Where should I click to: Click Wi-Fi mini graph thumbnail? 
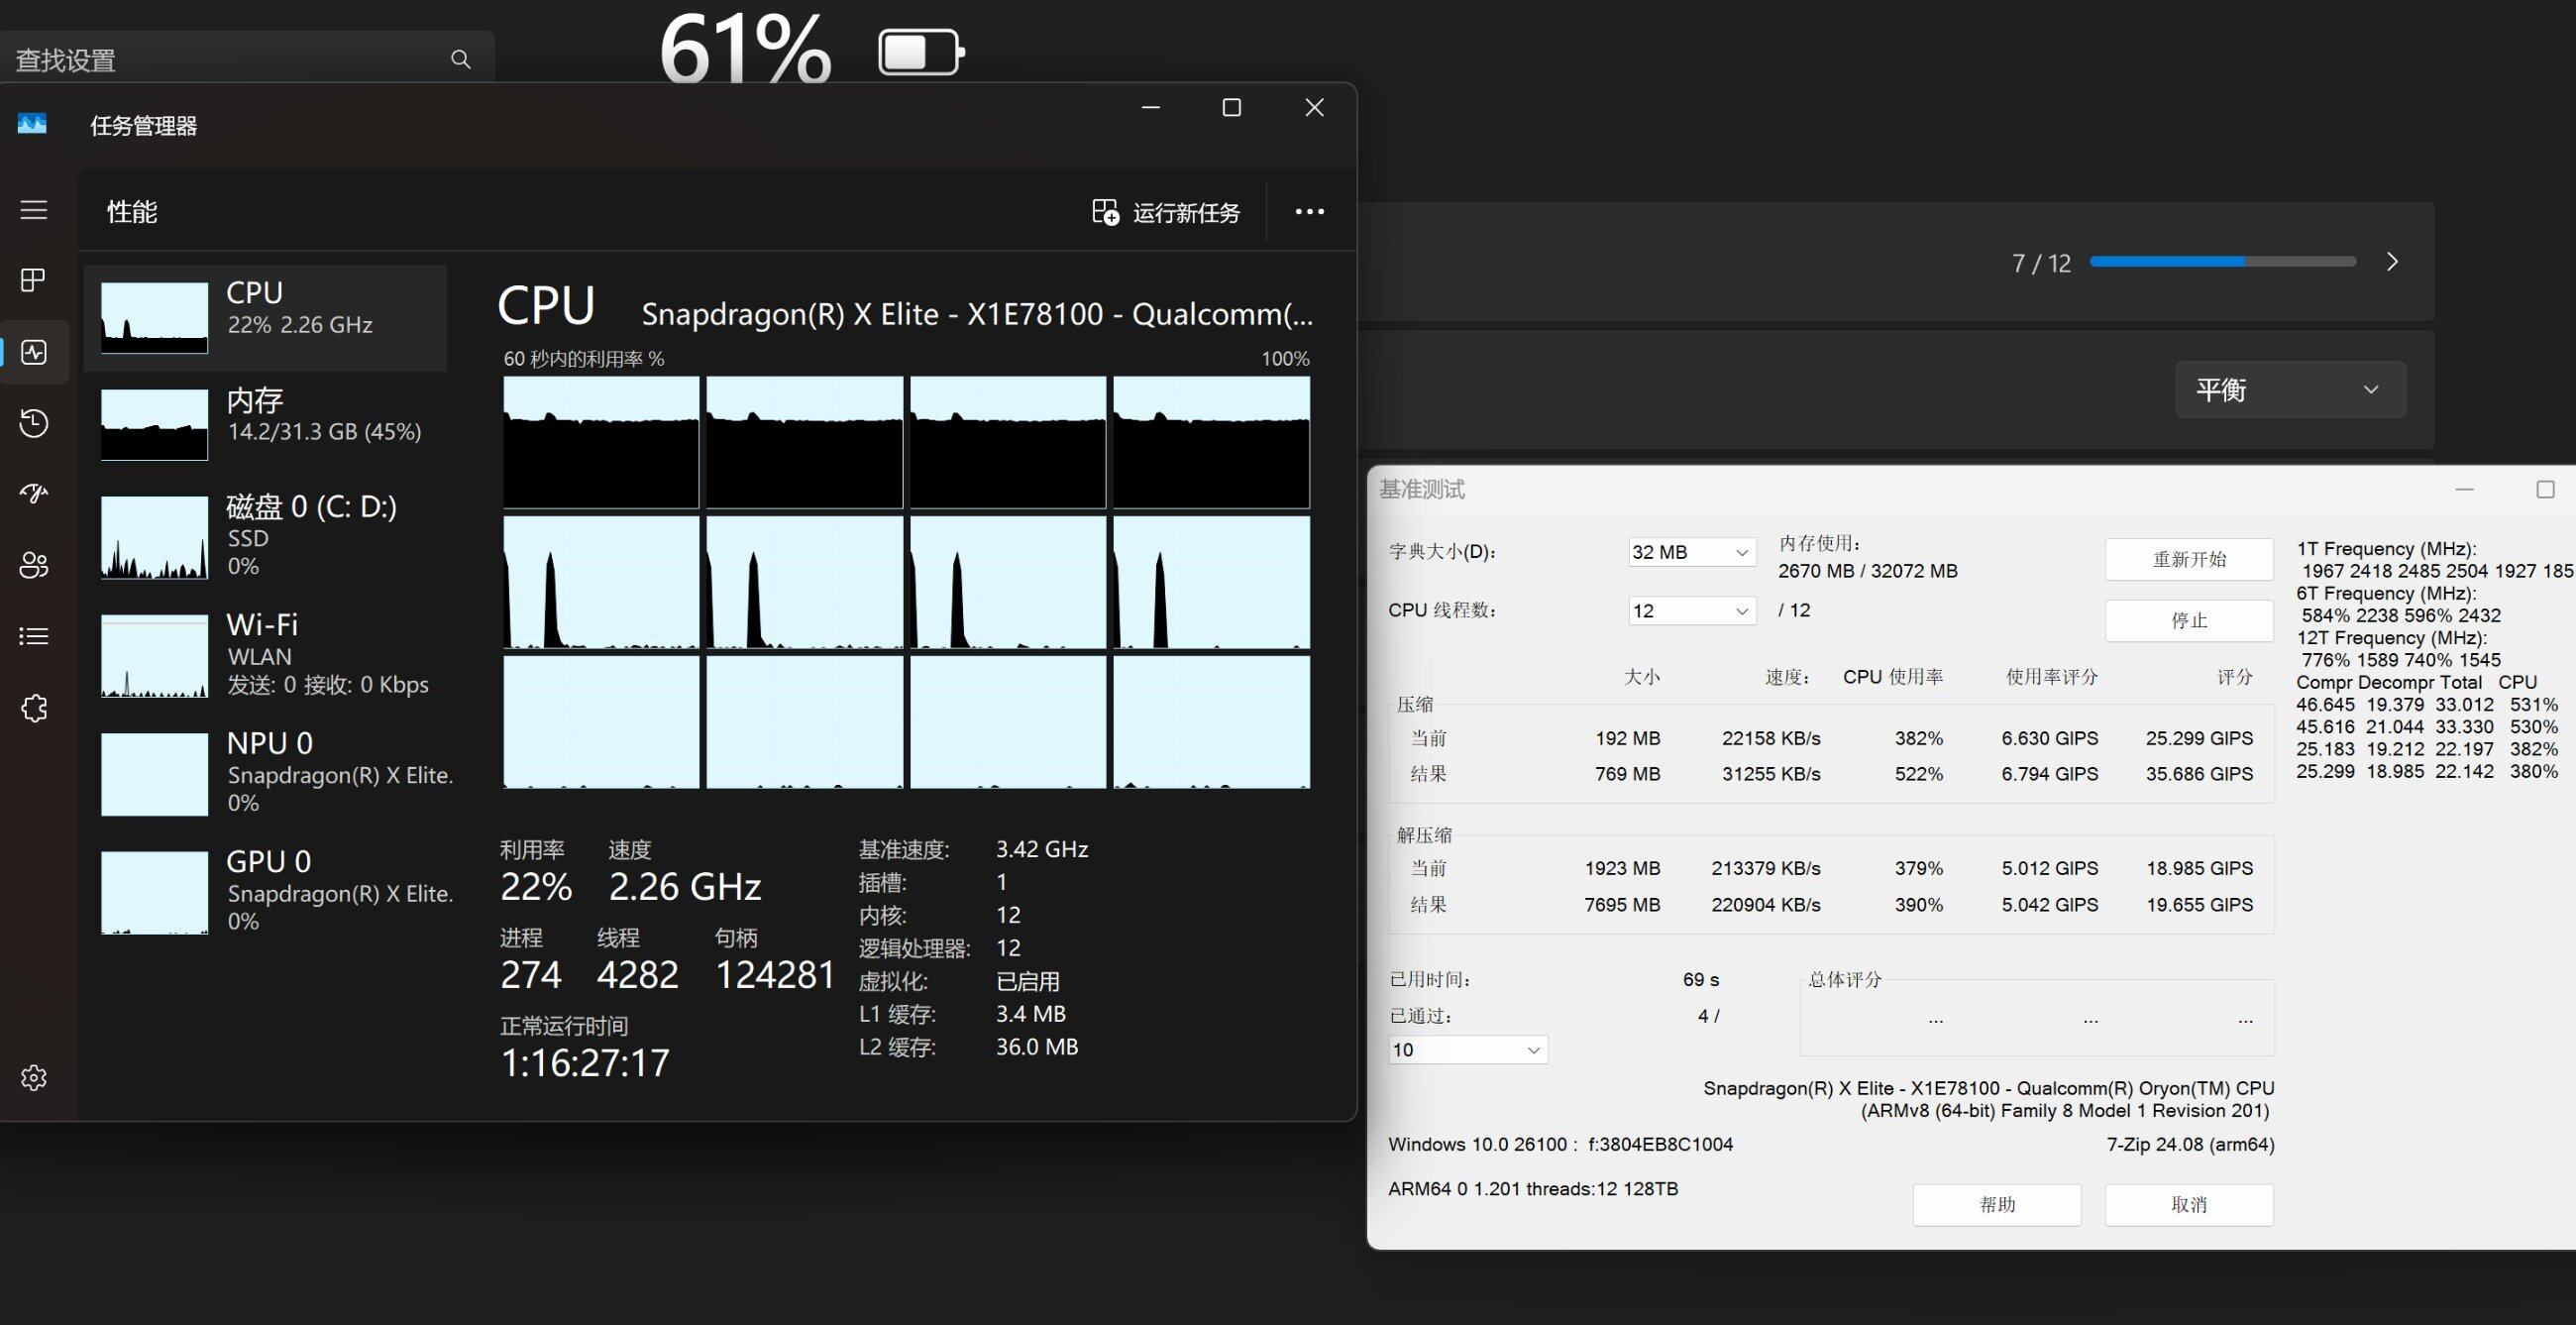pos(154,656)
